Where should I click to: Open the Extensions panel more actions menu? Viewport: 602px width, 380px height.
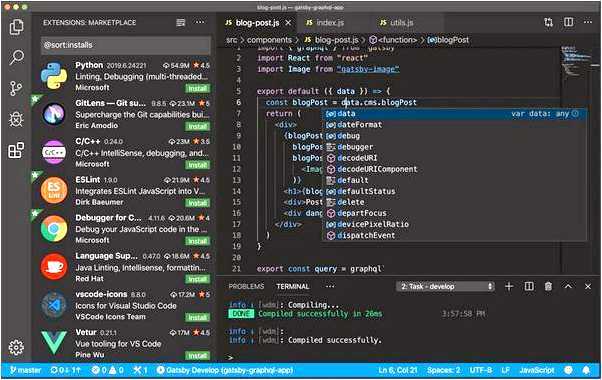pos(200,23)
